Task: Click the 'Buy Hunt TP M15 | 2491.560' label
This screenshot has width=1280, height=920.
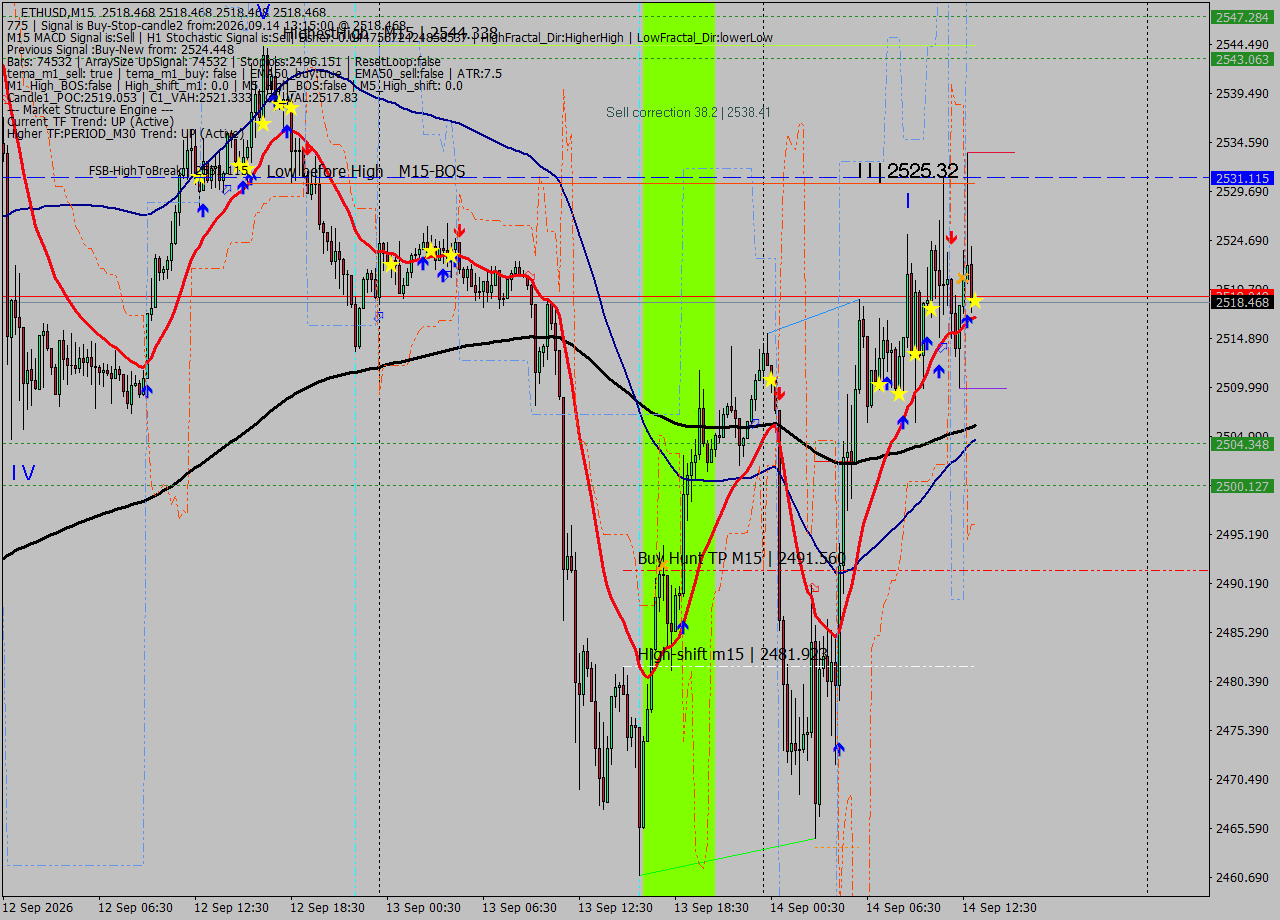Action: 741,558
